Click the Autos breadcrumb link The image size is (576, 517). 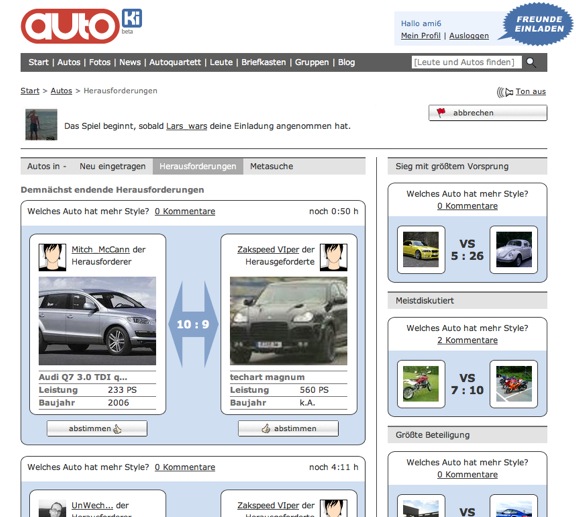point(61,91)
